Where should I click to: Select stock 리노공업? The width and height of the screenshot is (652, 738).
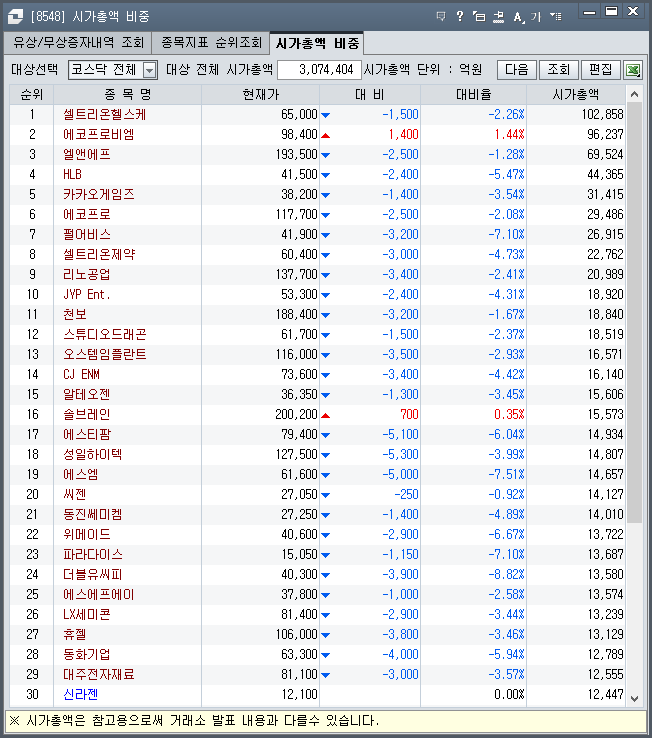87,274
